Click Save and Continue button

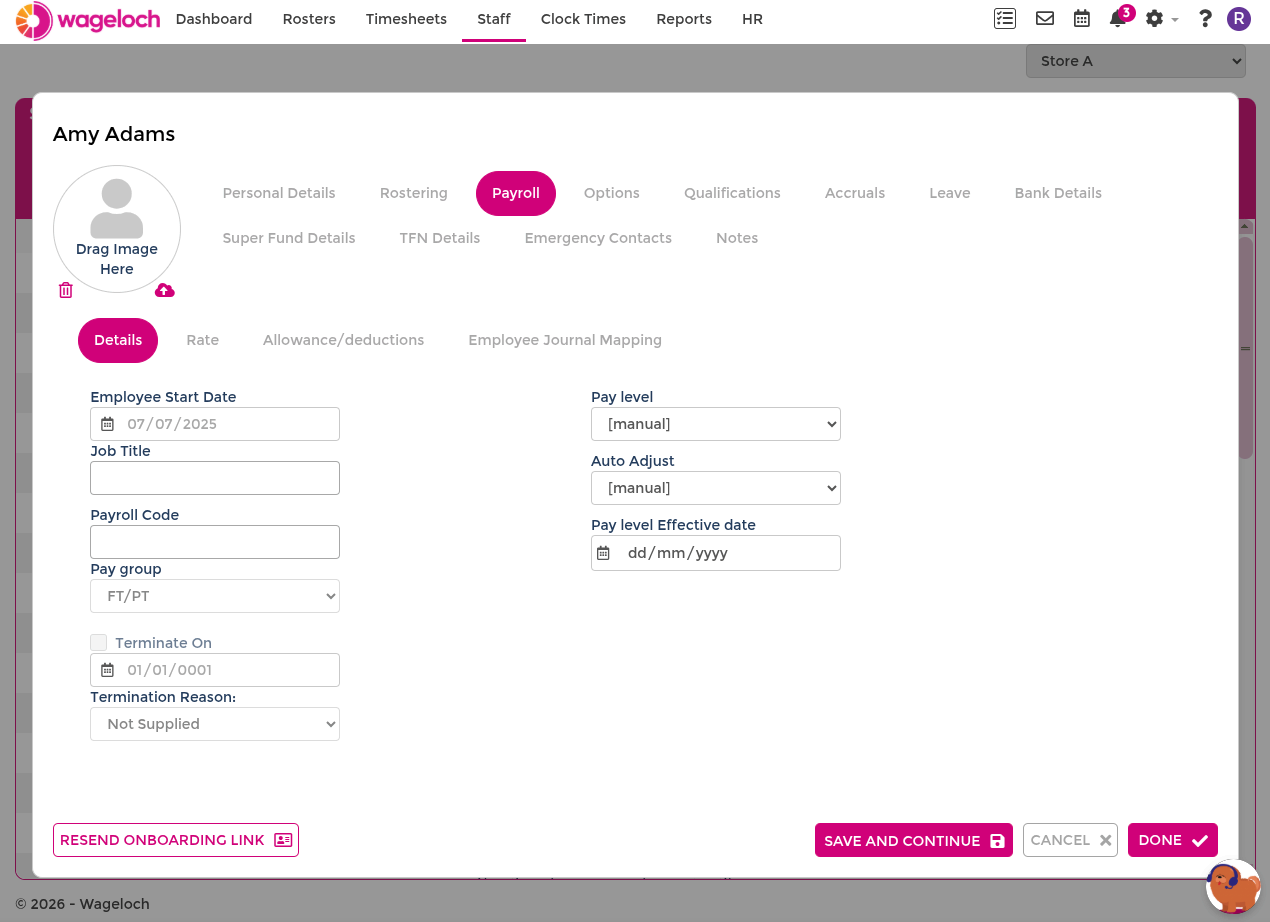(914, 840)
